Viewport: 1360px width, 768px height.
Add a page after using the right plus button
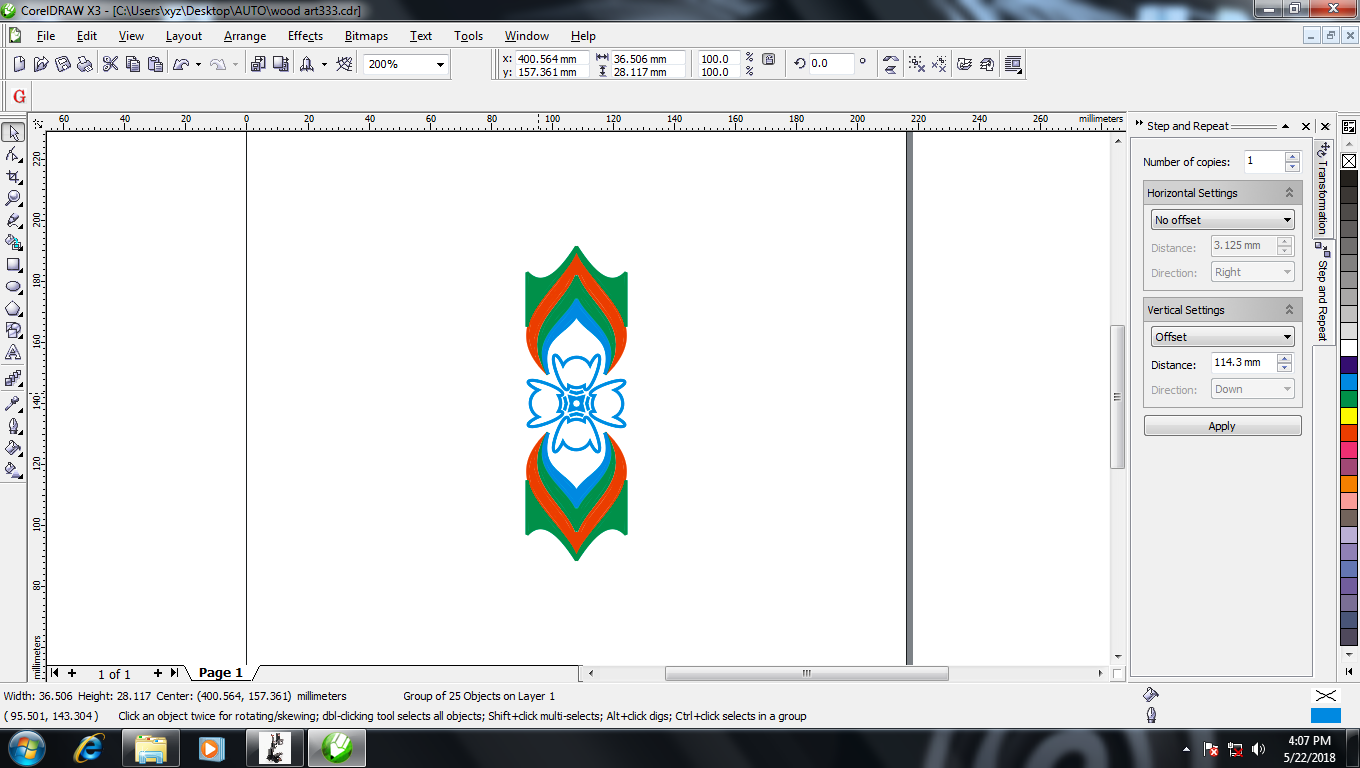(157, 673)
